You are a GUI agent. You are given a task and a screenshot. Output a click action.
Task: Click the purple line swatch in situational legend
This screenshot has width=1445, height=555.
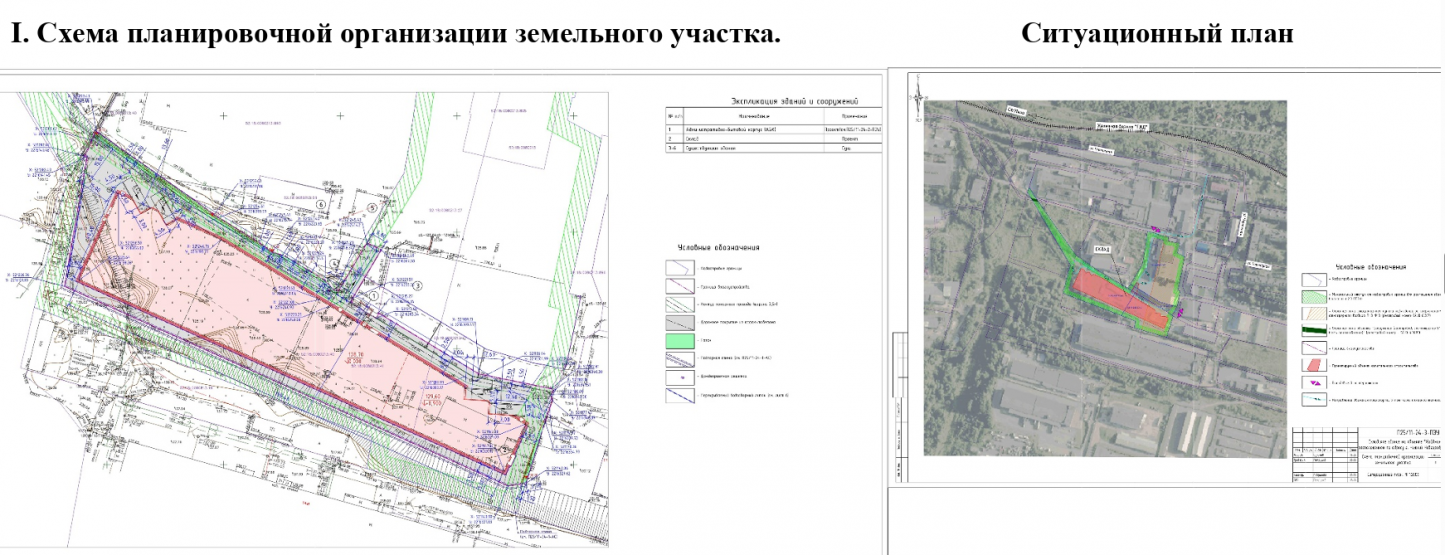(1314, 348)
